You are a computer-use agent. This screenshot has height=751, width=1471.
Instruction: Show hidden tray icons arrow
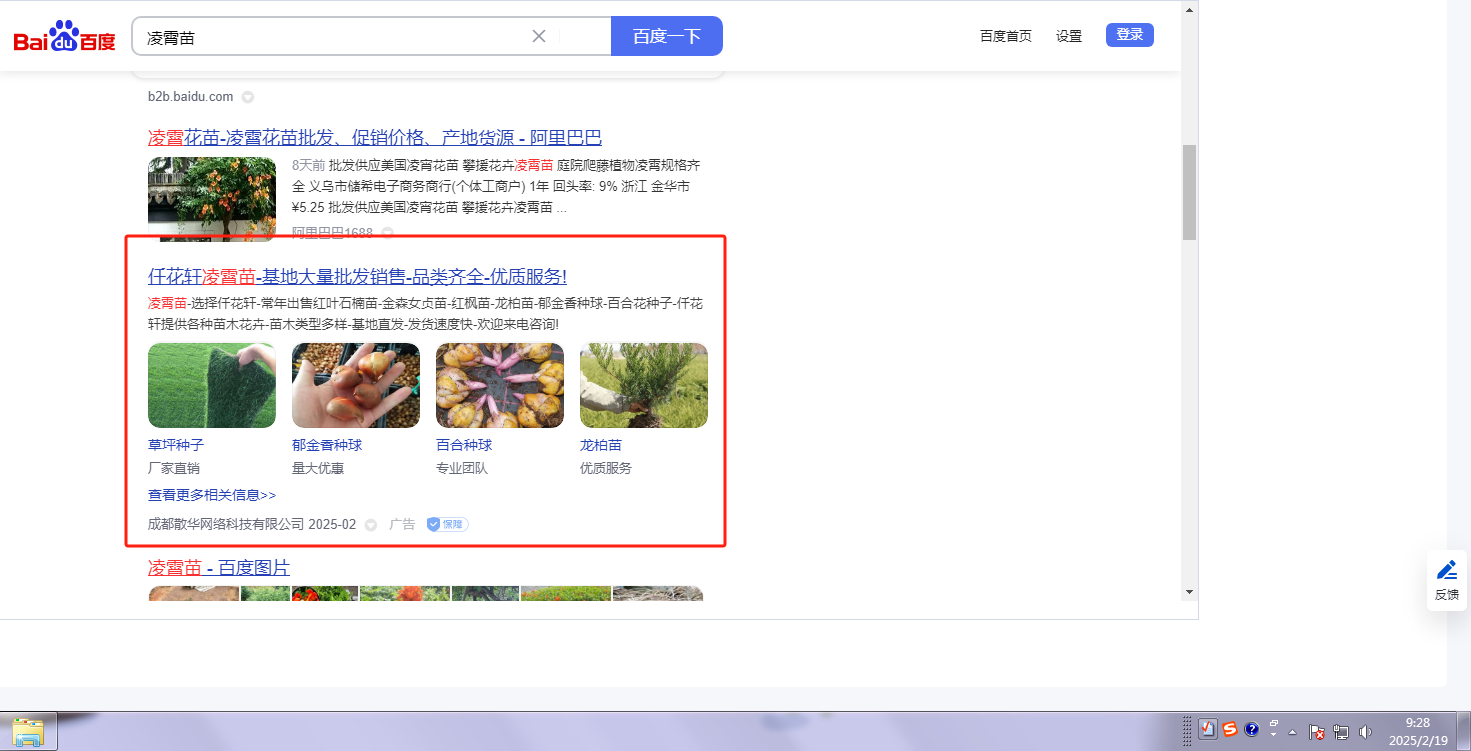point(1293,731)
